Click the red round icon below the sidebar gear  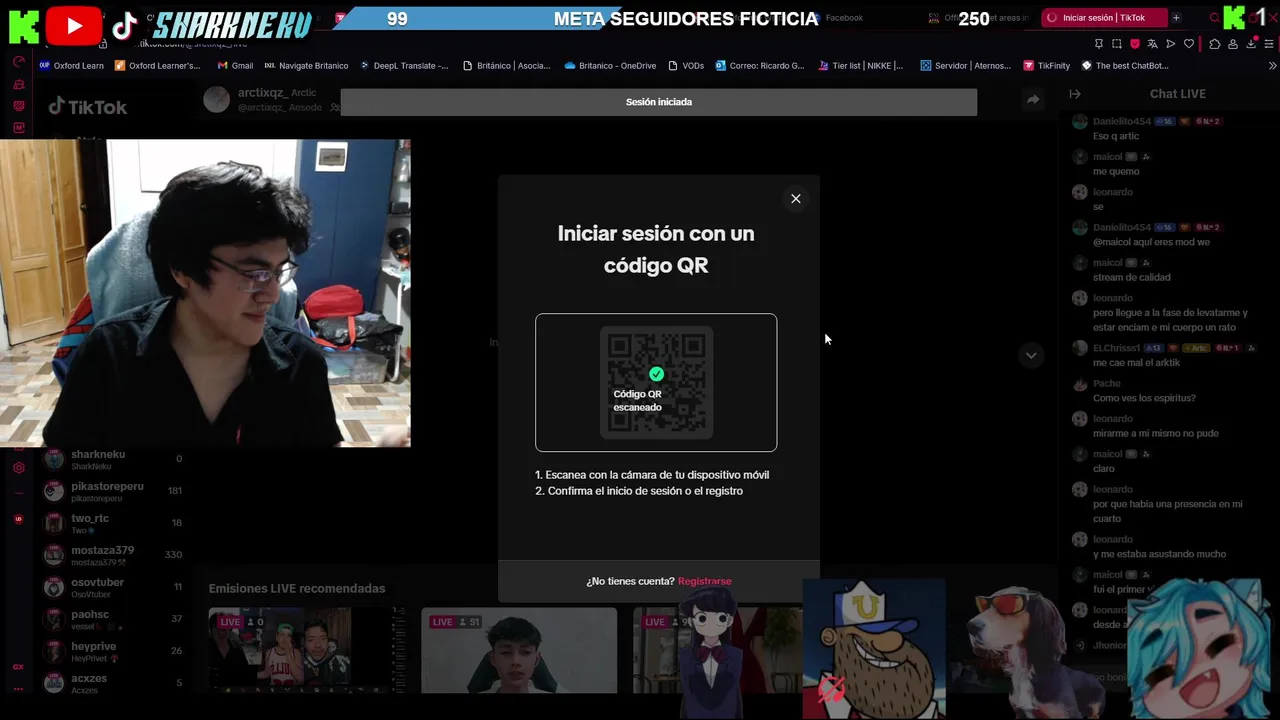[18, 519]
